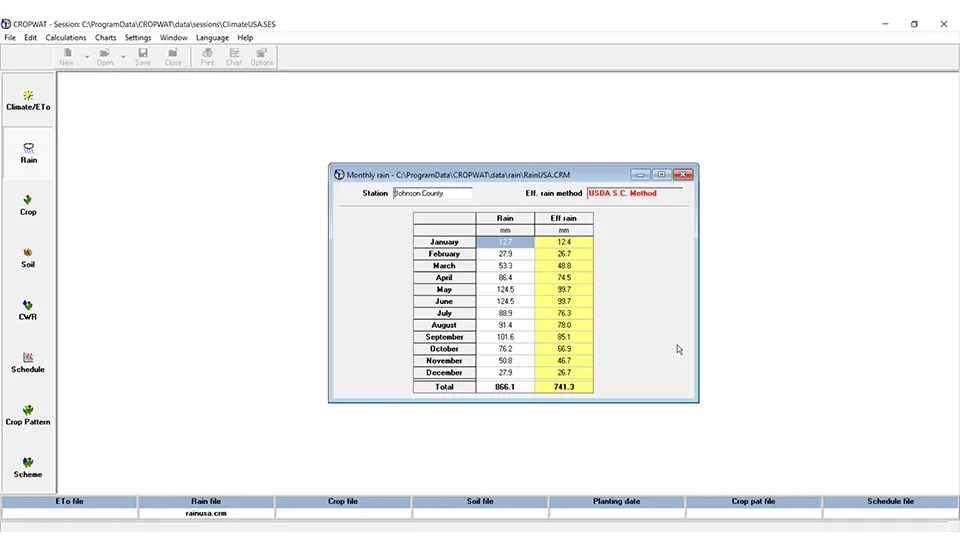Open the Crop module

[28, 205]
